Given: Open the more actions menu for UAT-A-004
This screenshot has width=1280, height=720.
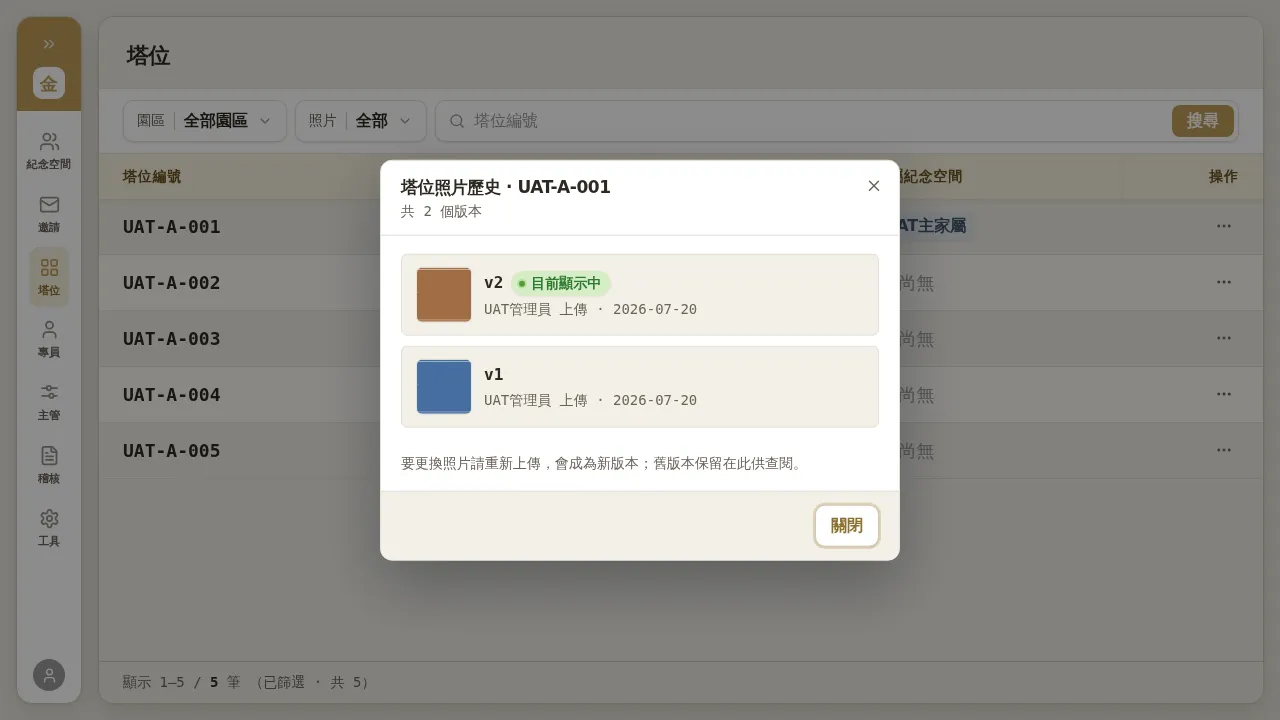Looking at the screenshot, I should [x=1224, y=394].
